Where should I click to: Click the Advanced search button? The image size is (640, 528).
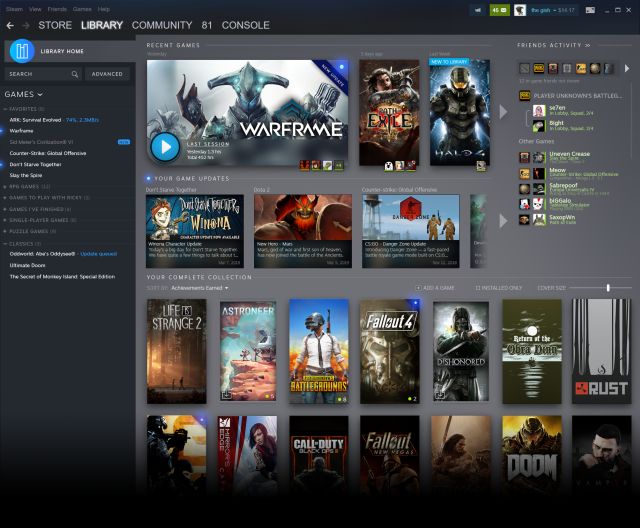pyautogui.click(x=107, y=74)
